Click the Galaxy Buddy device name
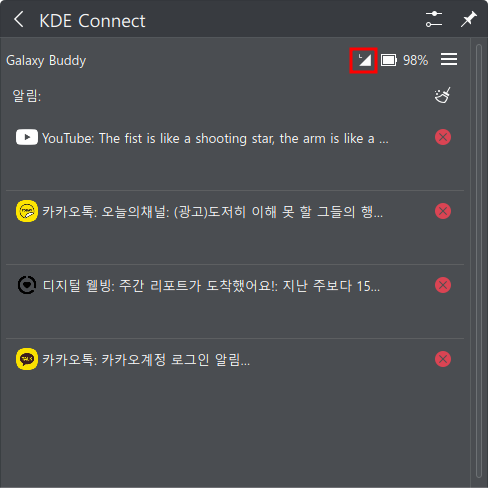Viewport: 488px width, 488px height. (x=46, y=61)
